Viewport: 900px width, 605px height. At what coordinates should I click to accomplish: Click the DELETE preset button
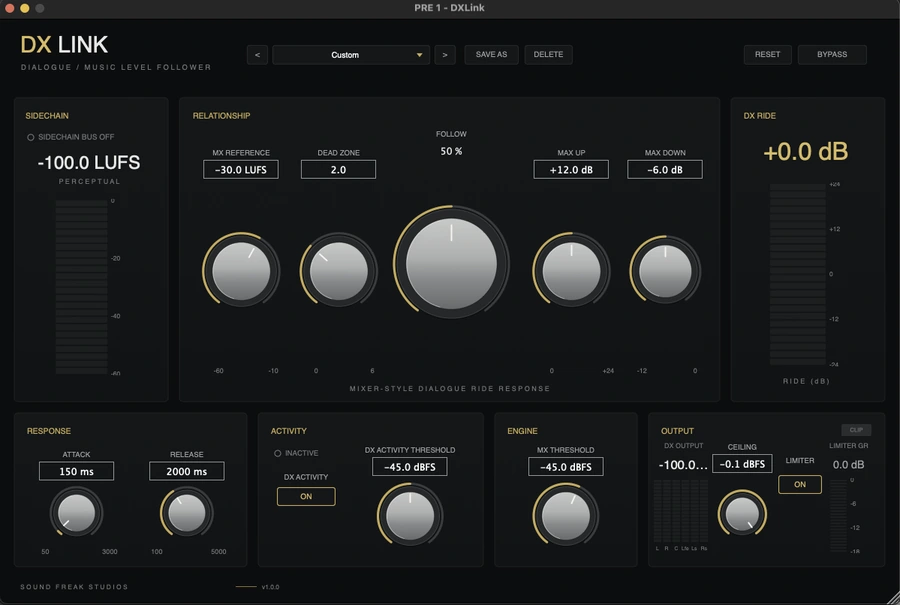click(x=548, y=55)
